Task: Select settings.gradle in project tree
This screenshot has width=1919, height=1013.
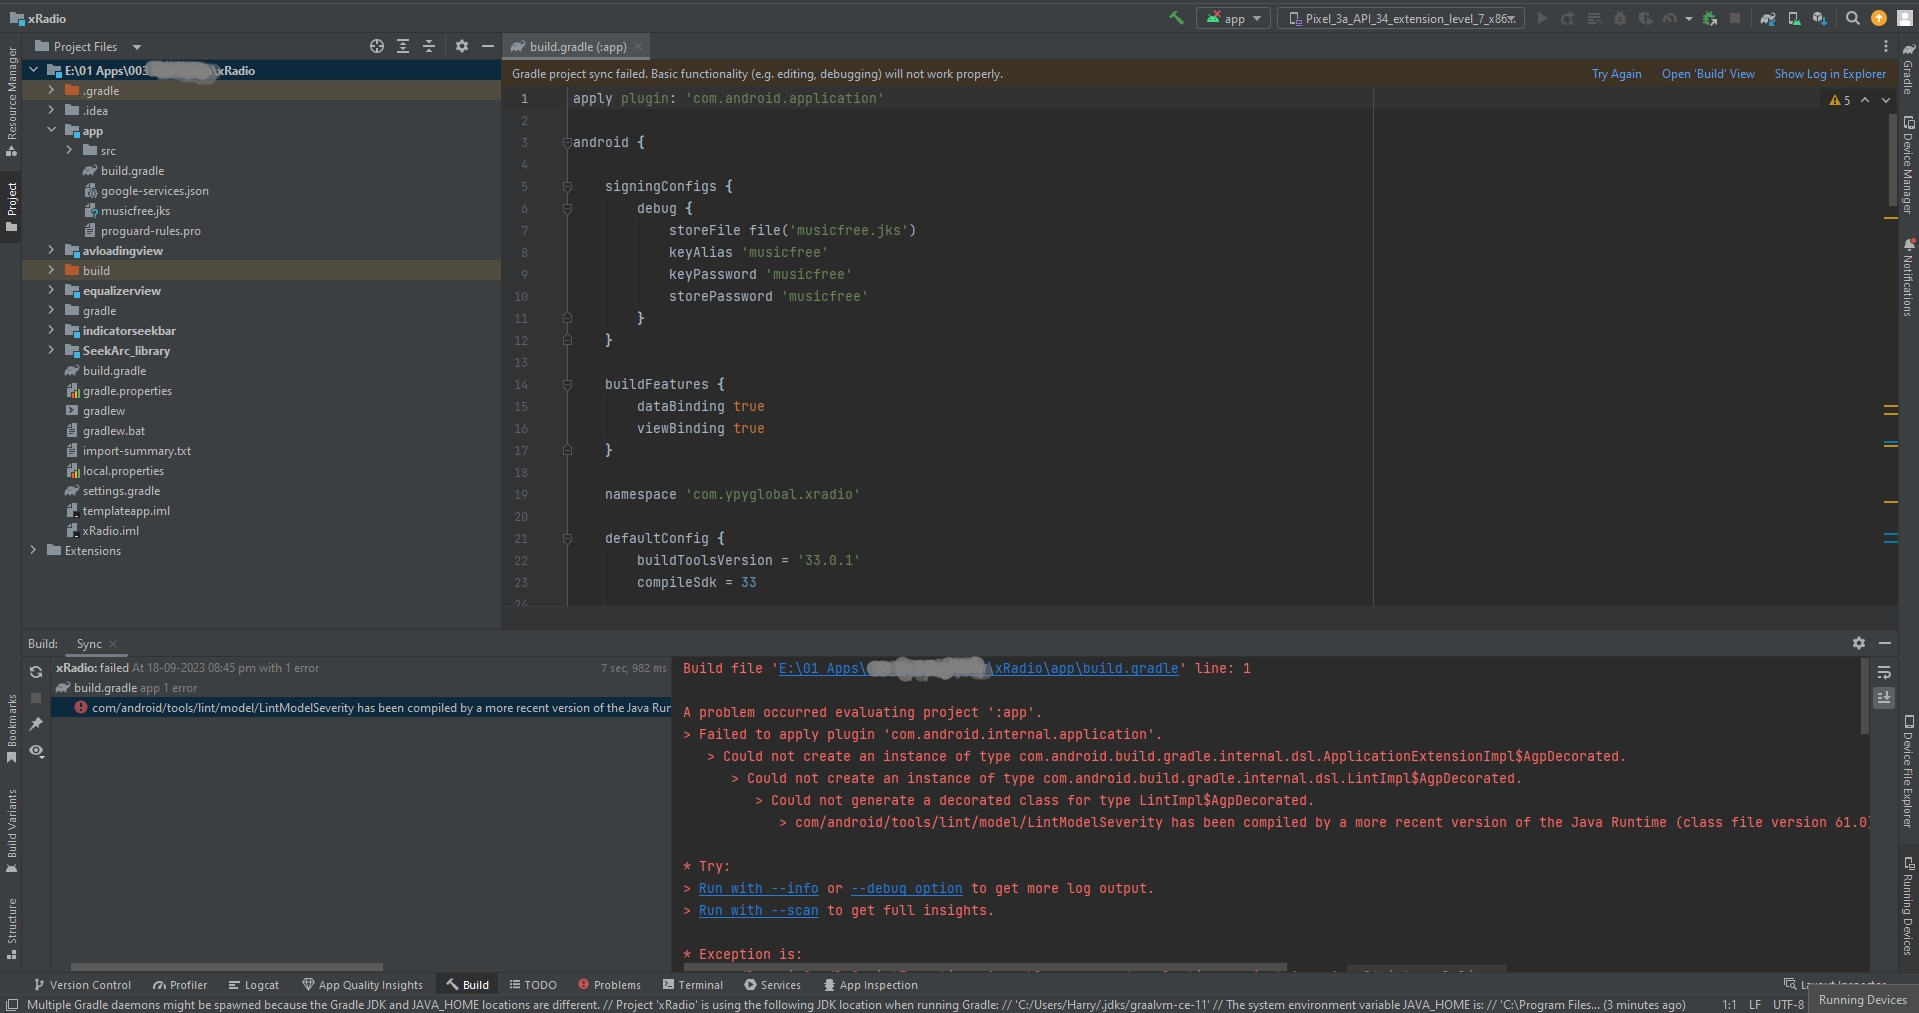Action: pyautogui.click(x=121, y=491)
